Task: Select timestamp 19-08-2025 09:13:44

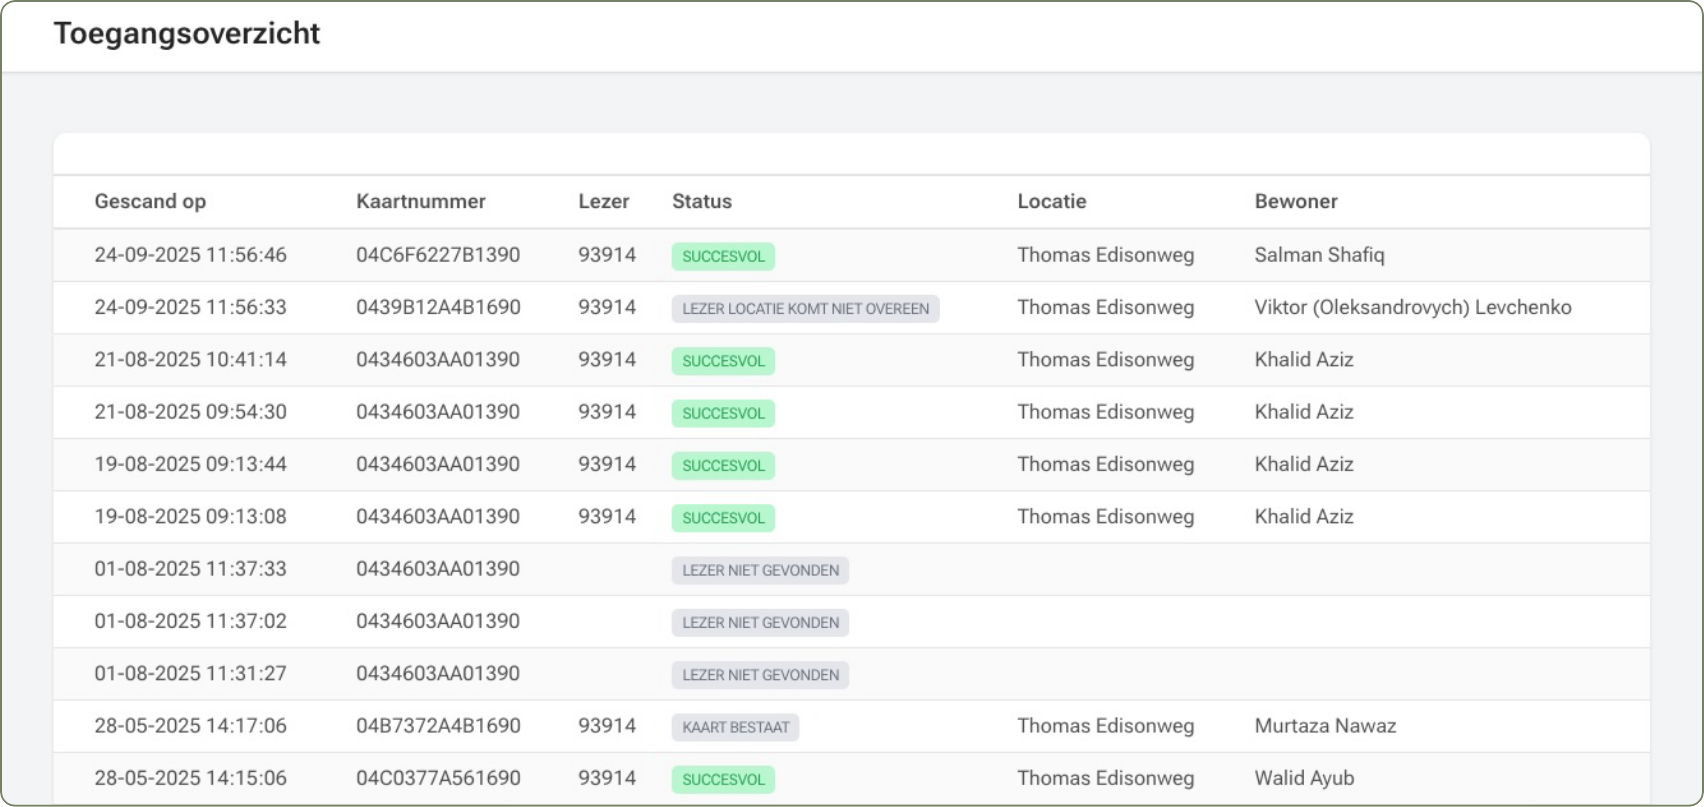Action: 190,464
